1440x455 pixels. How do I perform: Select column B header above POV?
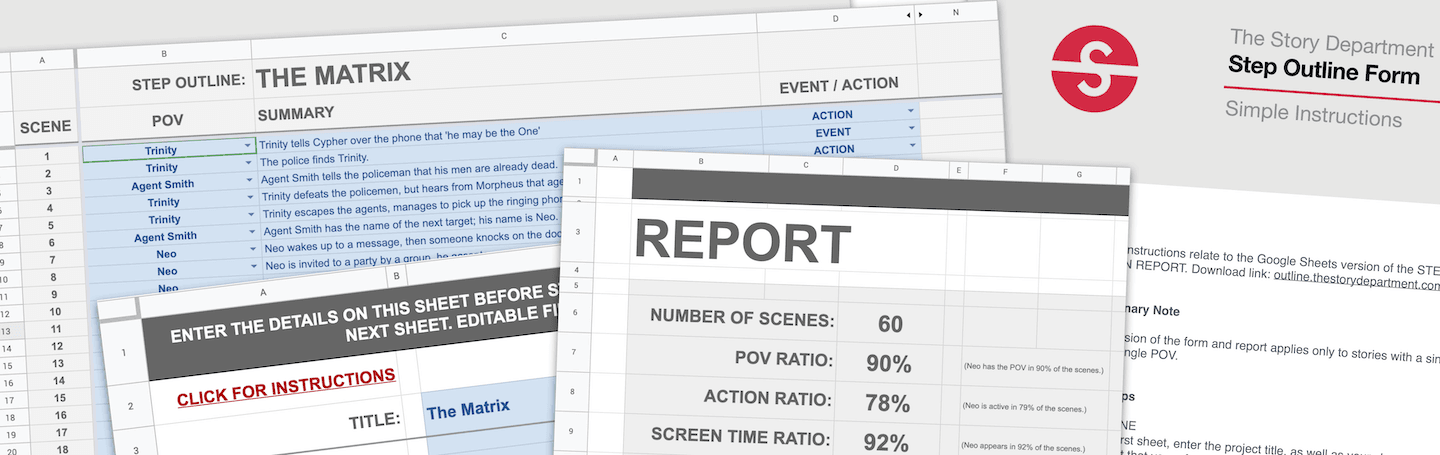tap(164, 52)
